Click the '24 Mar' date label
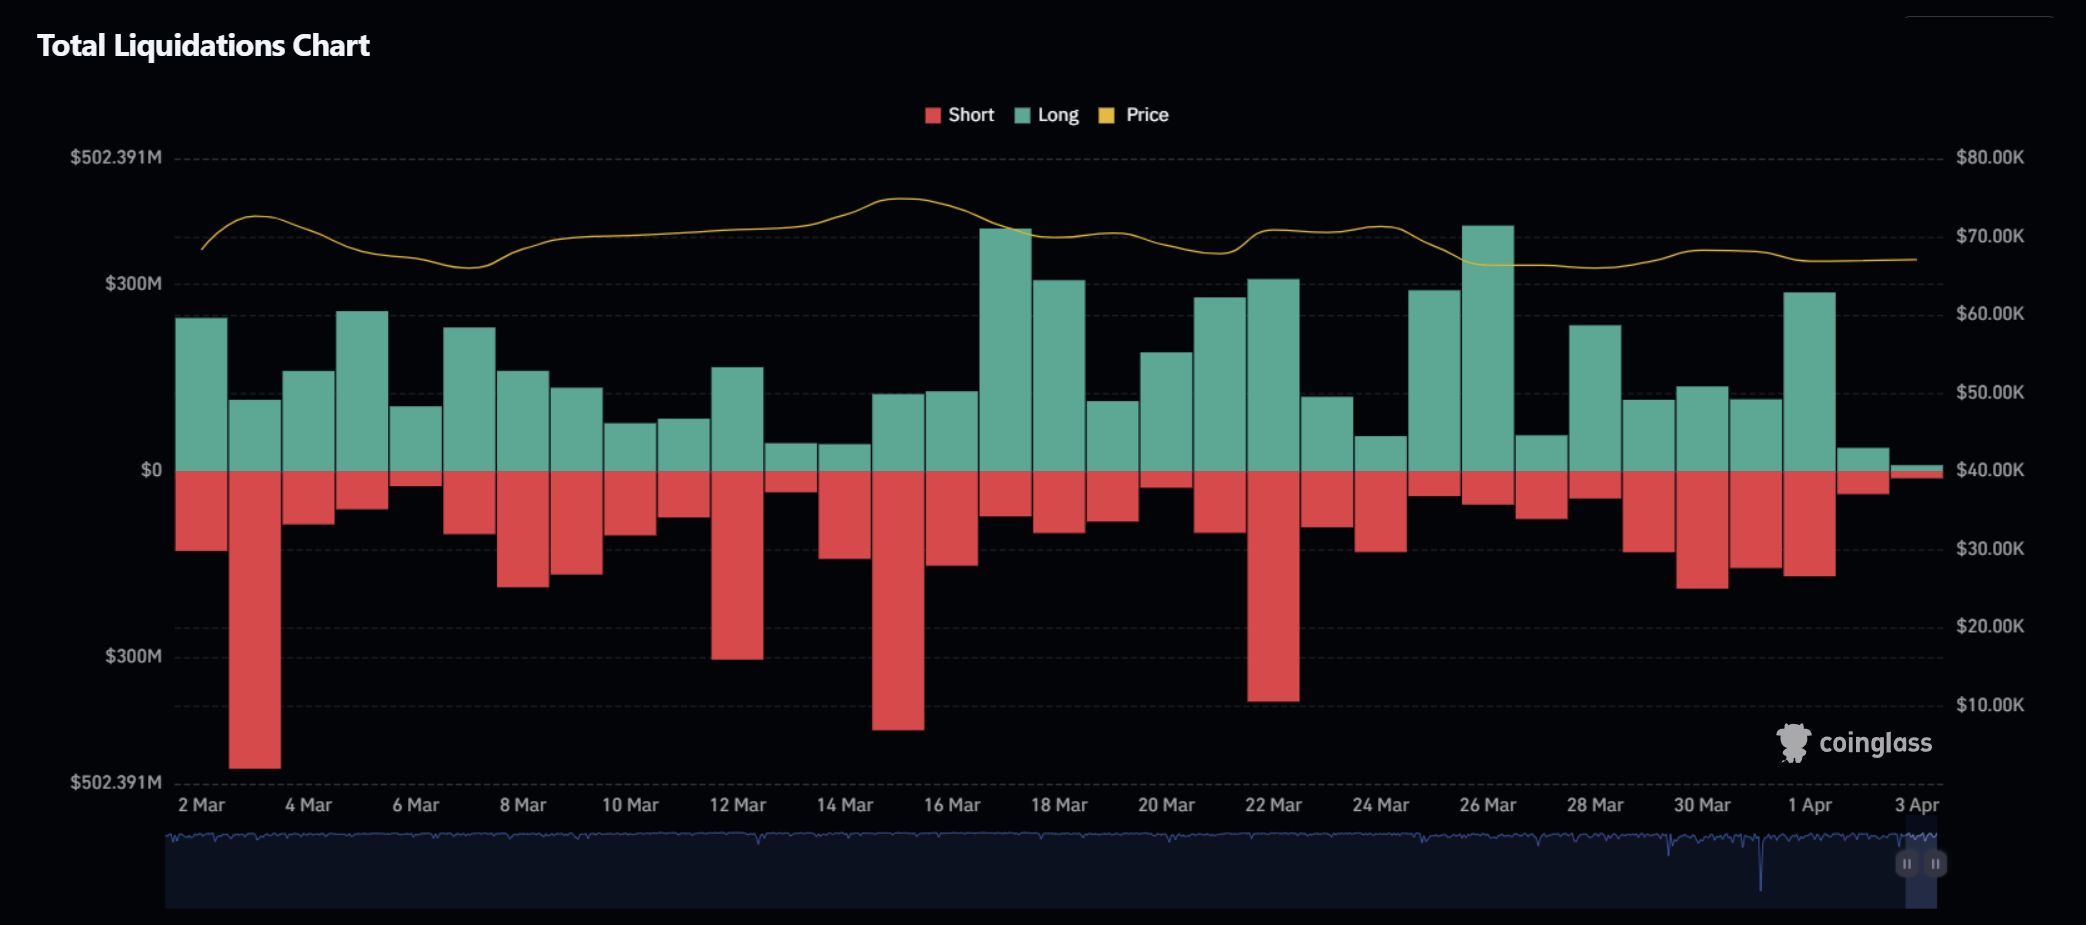The height and width of the screenshot is (925, 2086). (1380, 805)
